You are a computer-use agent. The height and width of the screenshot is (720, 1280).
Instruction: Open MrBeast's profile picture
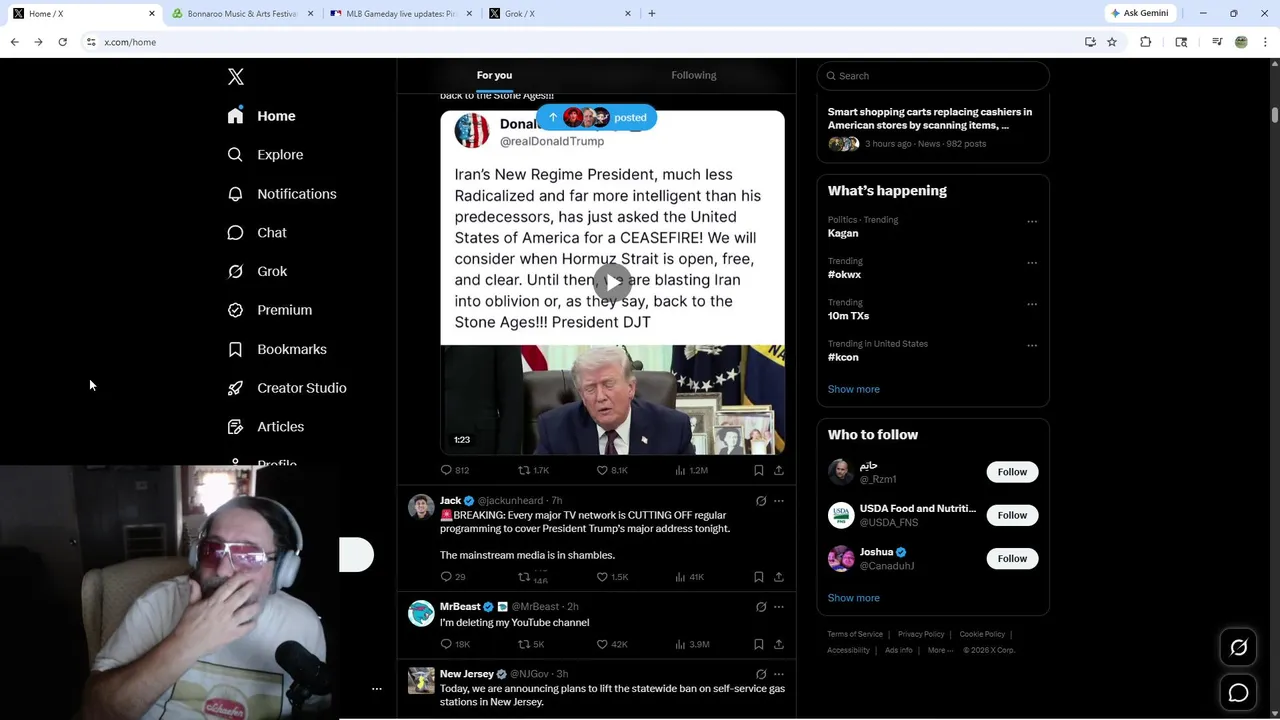click(x=422, y=613)
